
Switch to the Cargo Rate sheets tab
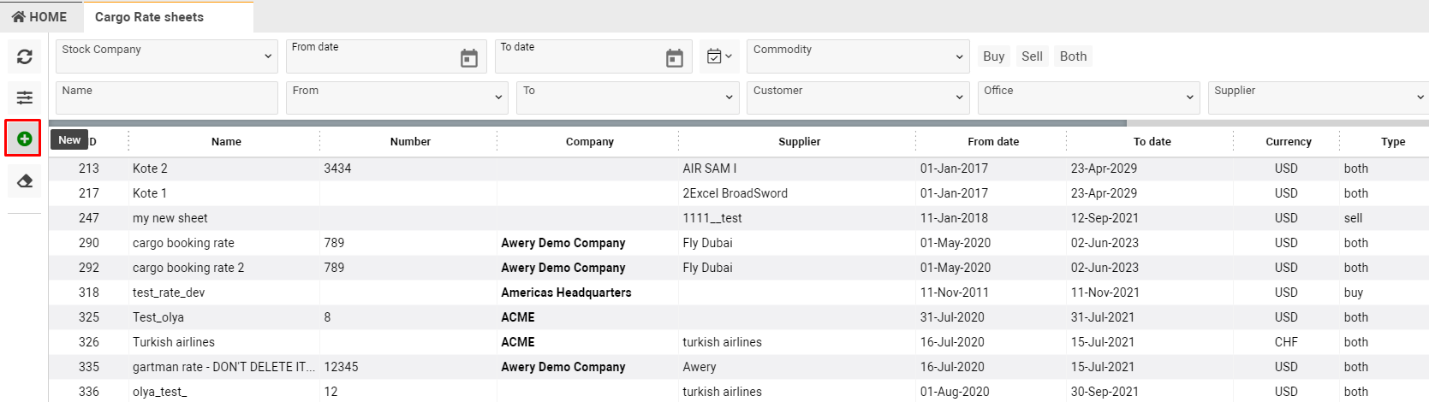pyautogui.click(x=149, y=17)
